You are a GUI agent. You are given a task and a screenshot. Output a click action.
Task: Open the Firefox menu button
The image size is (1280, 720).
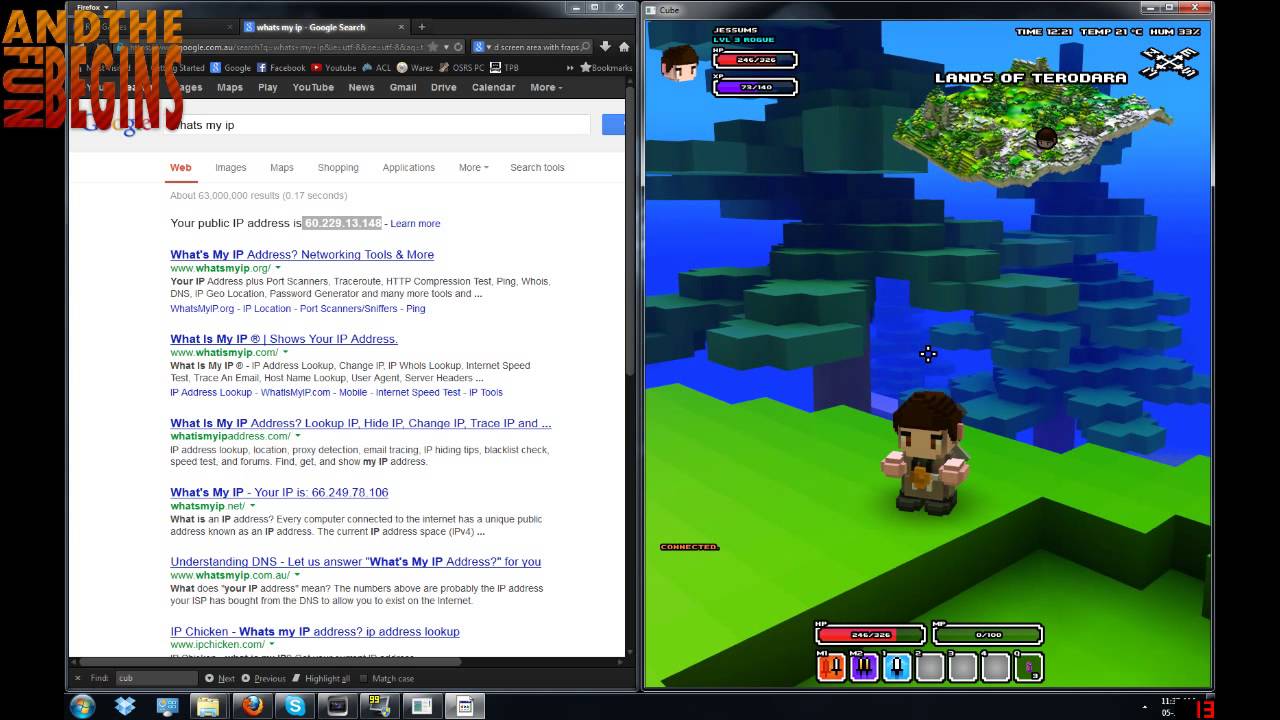92,7
